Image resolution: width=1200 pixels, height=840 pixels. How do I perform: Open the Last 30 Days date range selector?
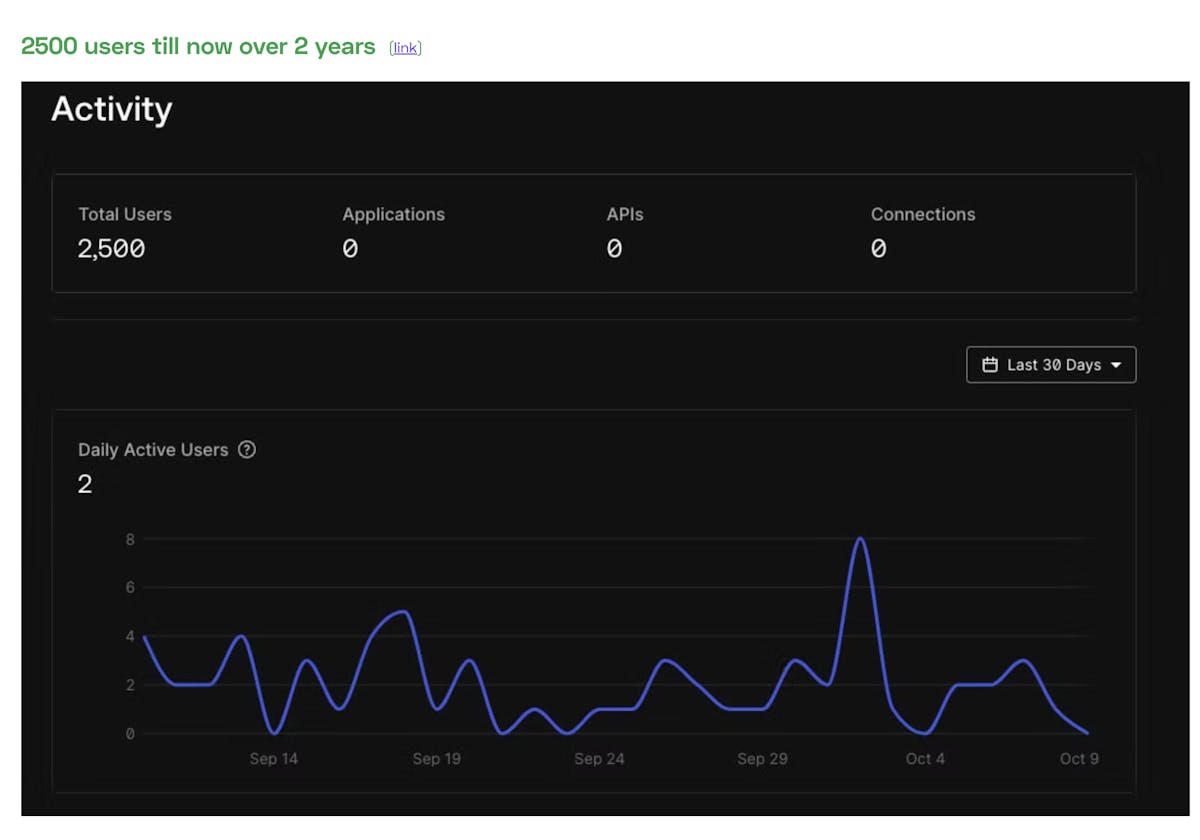(1052, 365)
